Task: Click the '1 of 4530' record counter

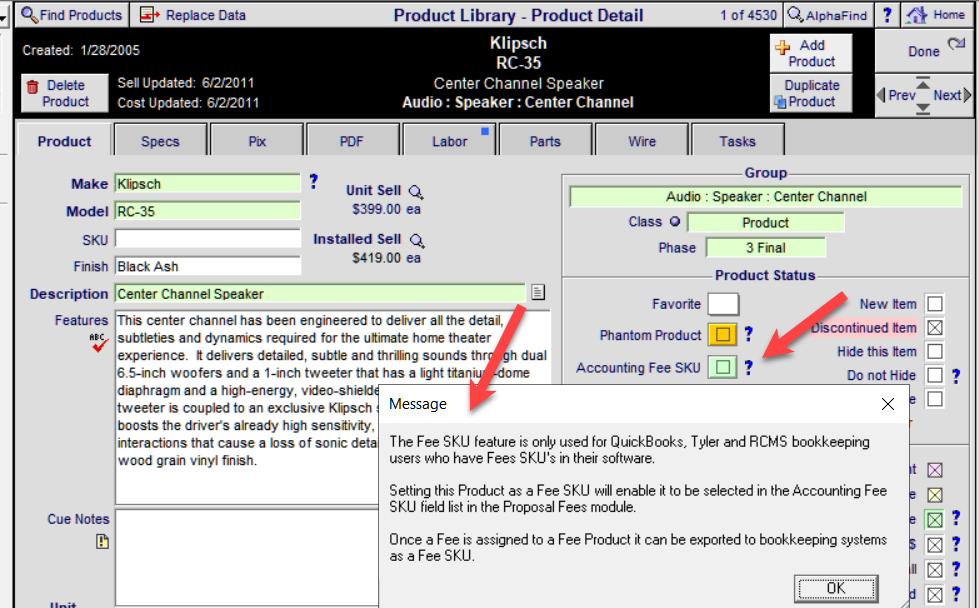Action: pyautogui.click(x=748, y=15)
